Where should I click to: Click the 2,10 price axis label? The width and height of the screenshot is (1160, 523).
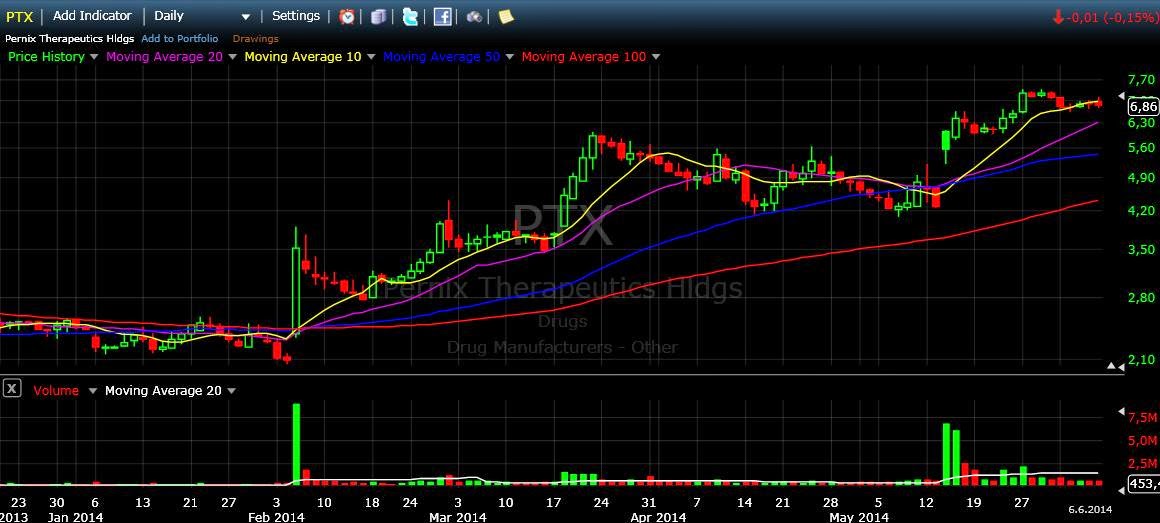pos(1142,360)
